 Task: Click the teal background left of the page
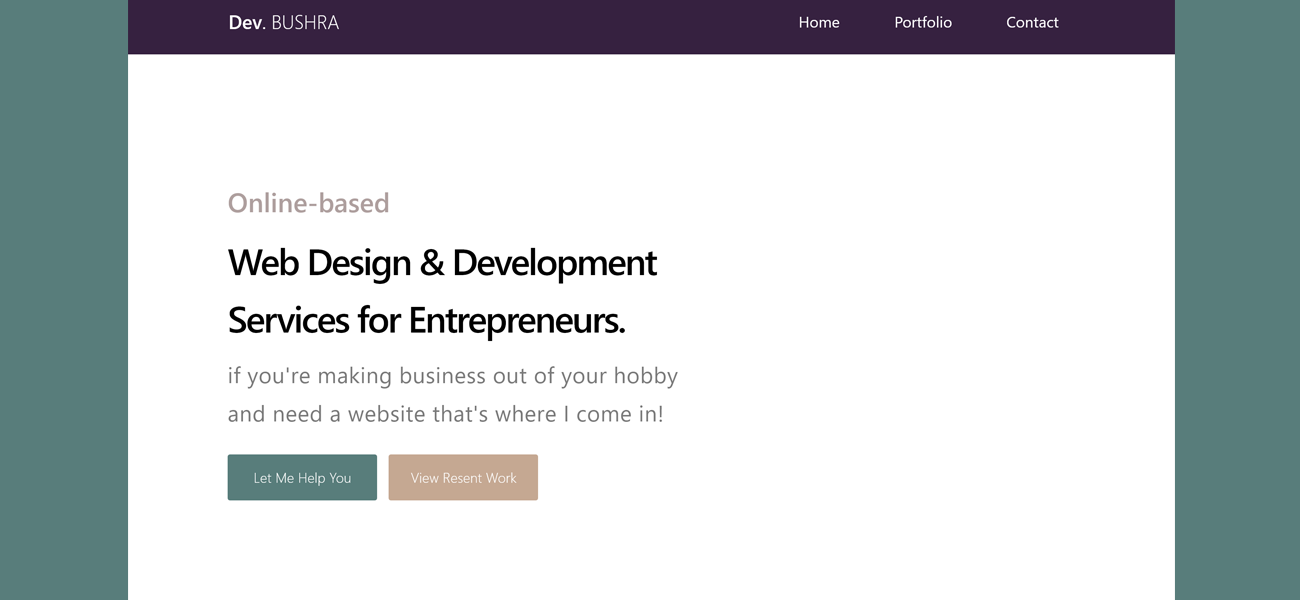tap(63, 300)
